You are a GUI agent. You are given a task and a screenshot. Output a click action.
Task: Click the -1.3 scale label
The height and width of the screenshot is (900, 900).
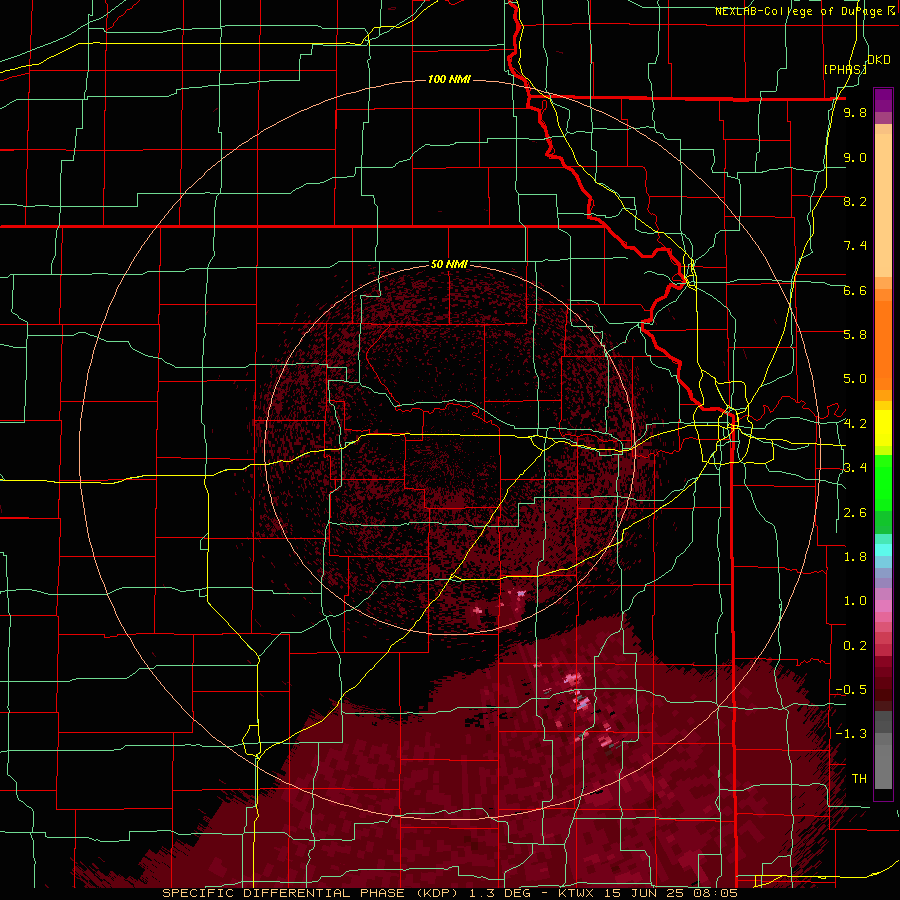point(851,734)
